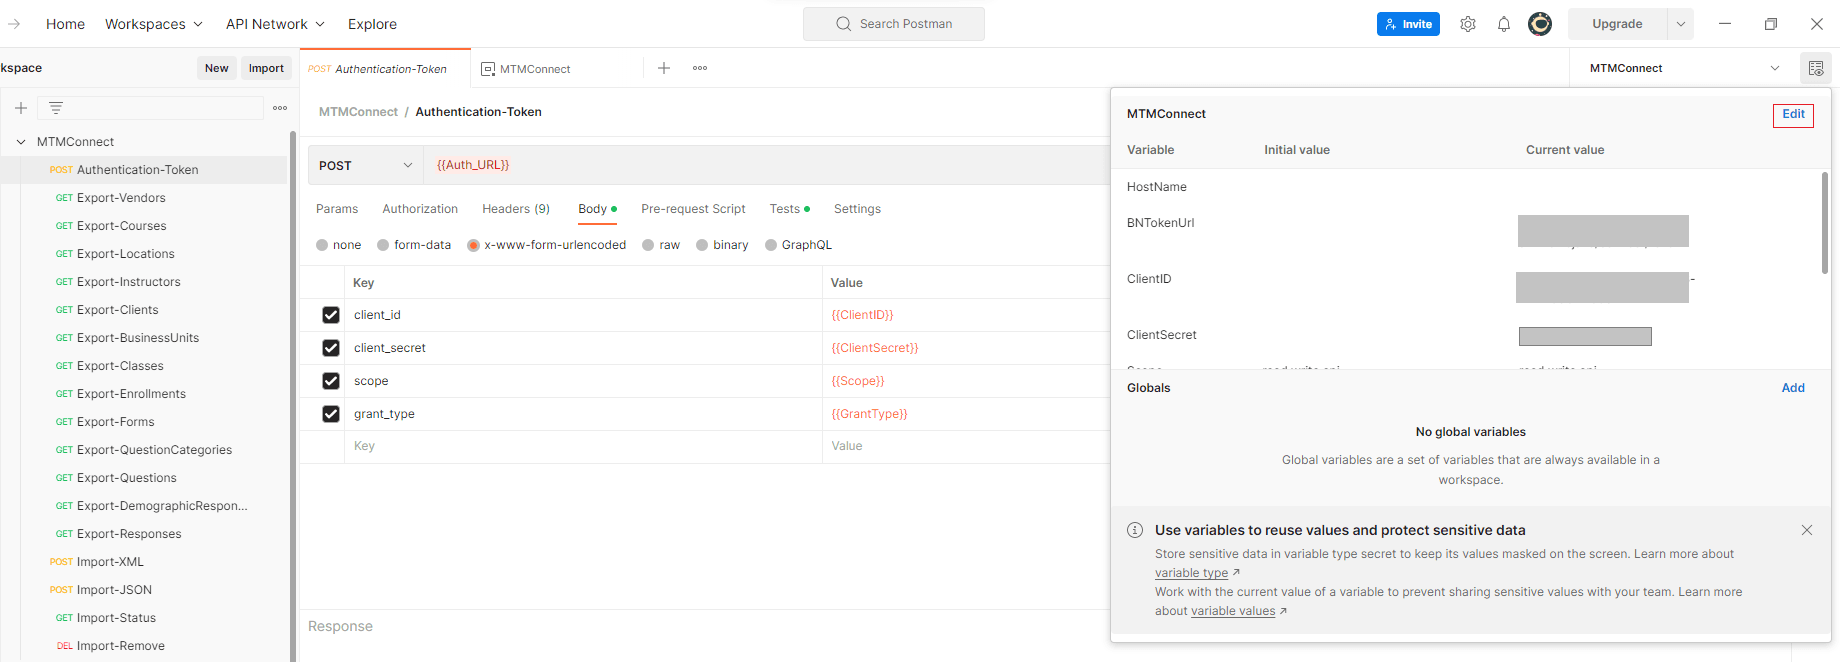Switch to the Params tab
Image resolution: width=1840 pixels, height=662 pixels.
pos(337,209)
